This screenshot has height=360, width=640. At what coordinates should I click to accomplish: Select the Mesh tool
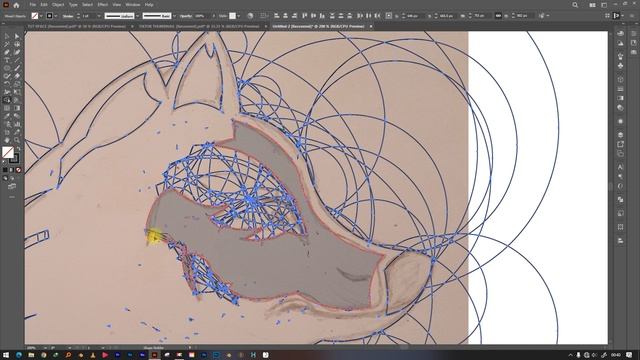7,108
